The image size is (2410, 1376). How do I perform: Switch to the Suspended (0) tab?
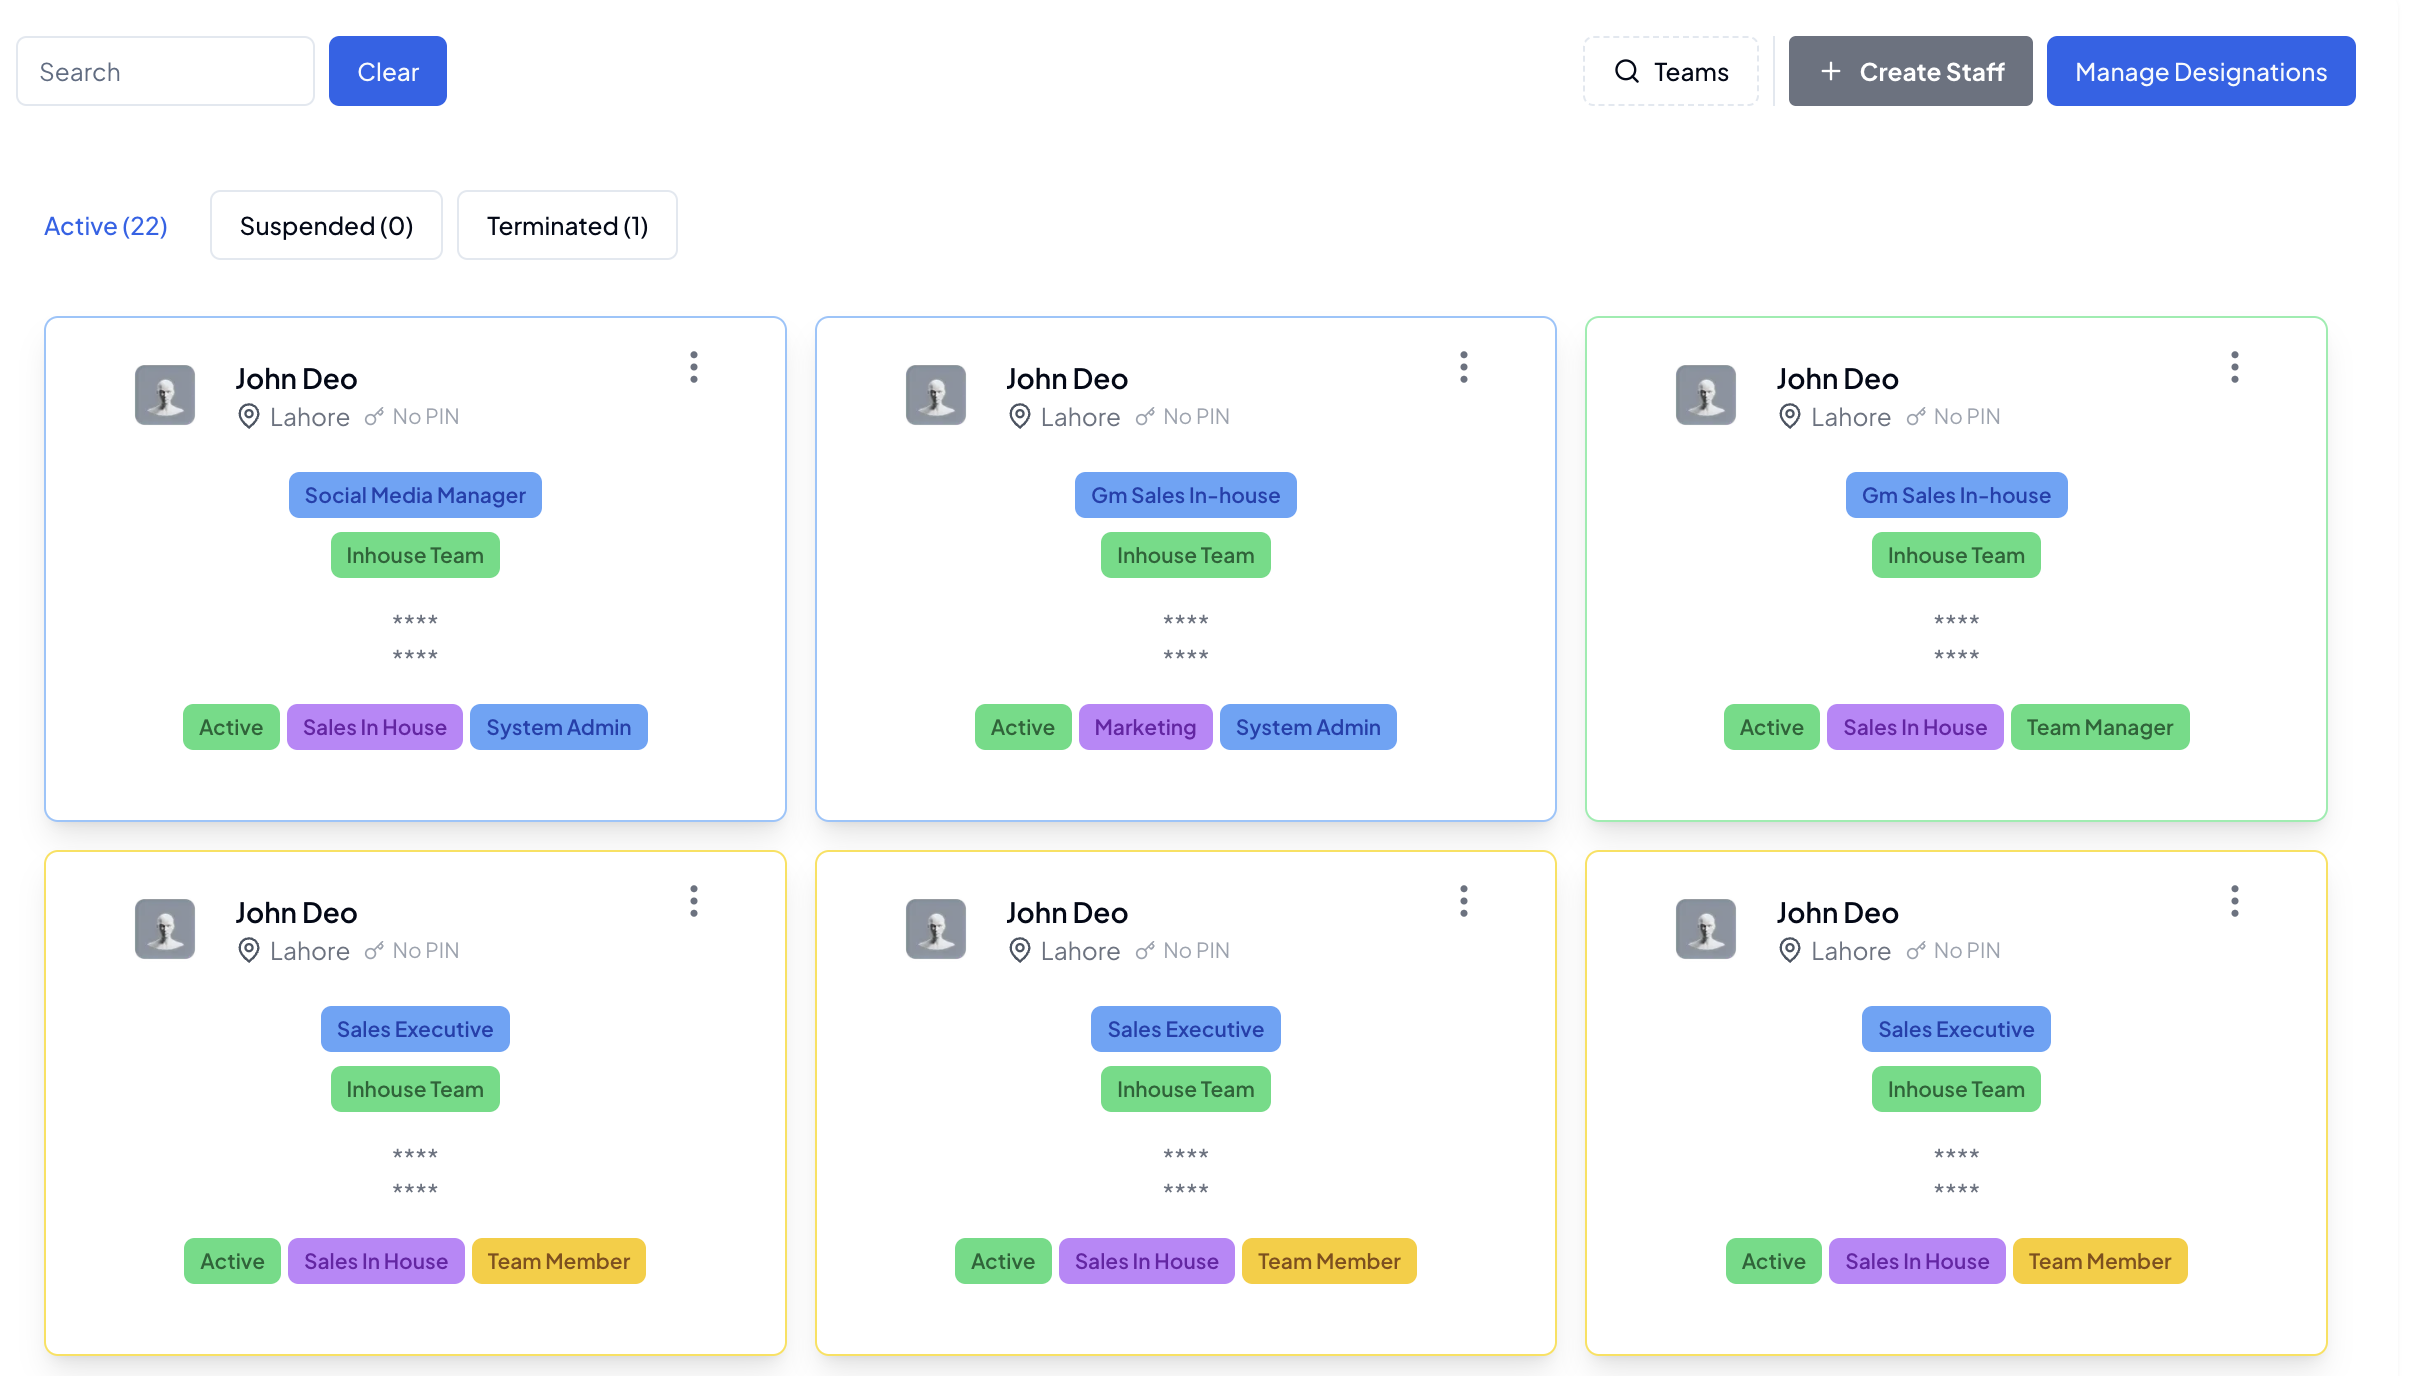(x=326, y=225)
